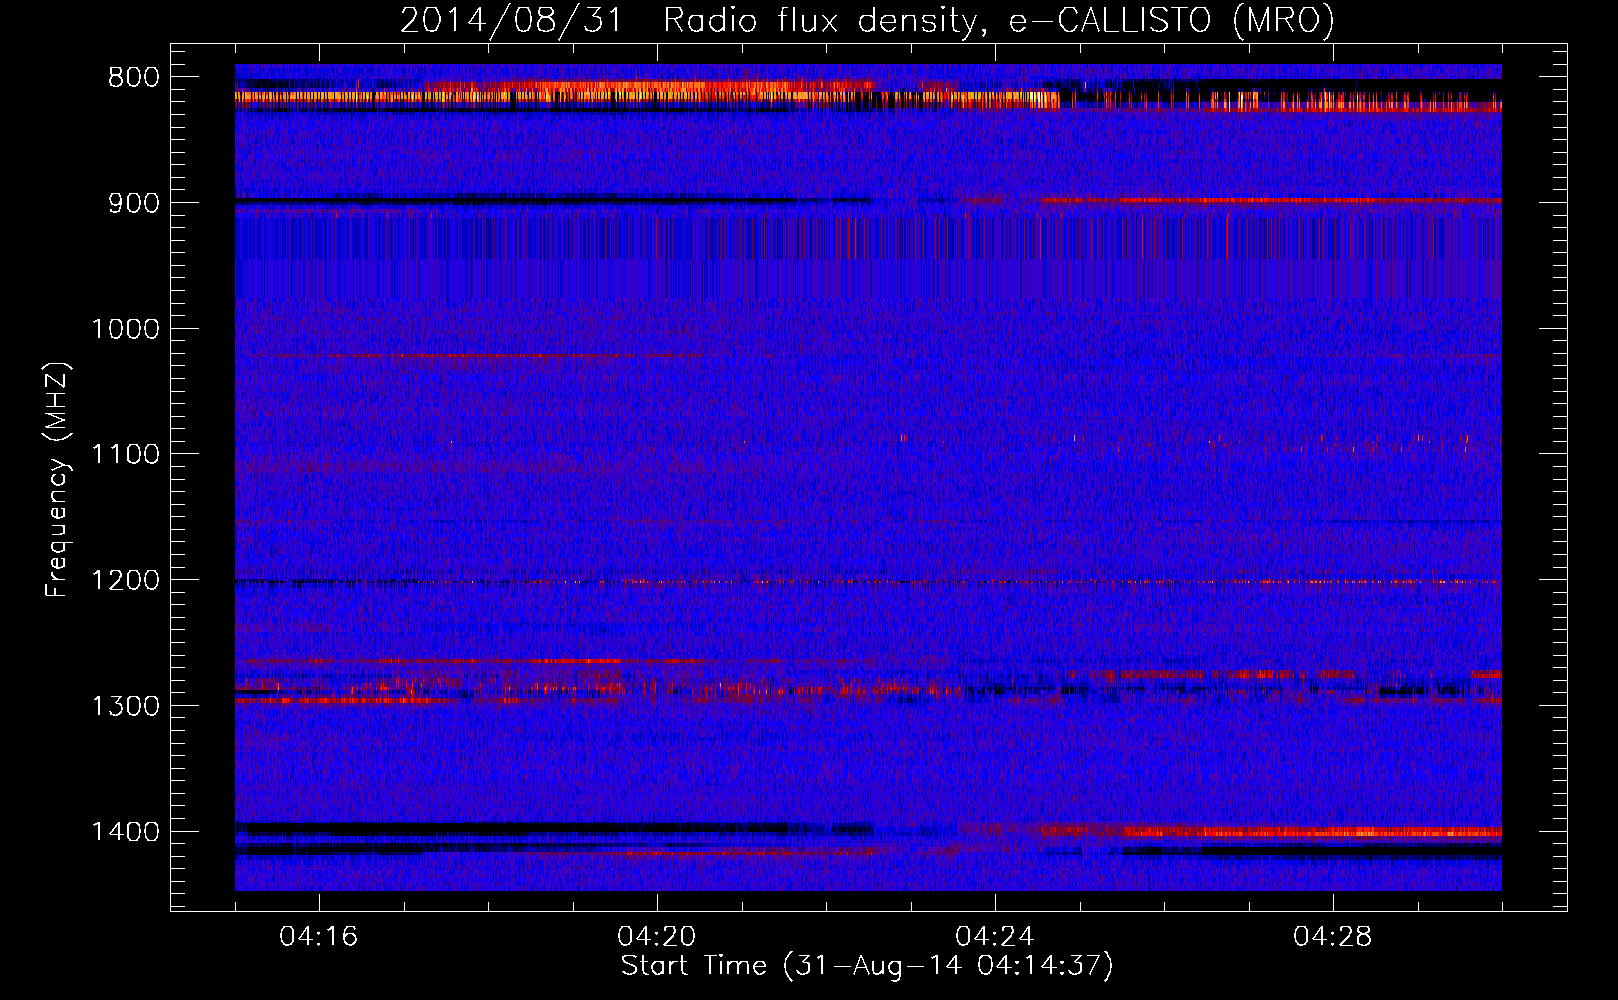This screenshot has width=1618, height=1000.
Task: Click the 800 frequency tick label
Action: pos(133,78)
